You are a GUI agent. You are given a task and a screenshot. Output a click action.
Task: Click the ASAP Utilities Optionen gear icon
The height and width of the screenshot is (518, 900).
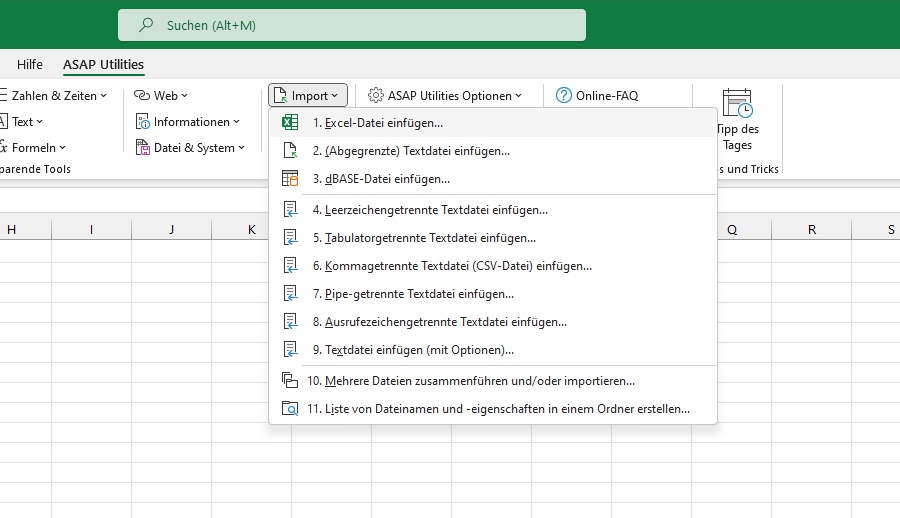tap(375, 95)
